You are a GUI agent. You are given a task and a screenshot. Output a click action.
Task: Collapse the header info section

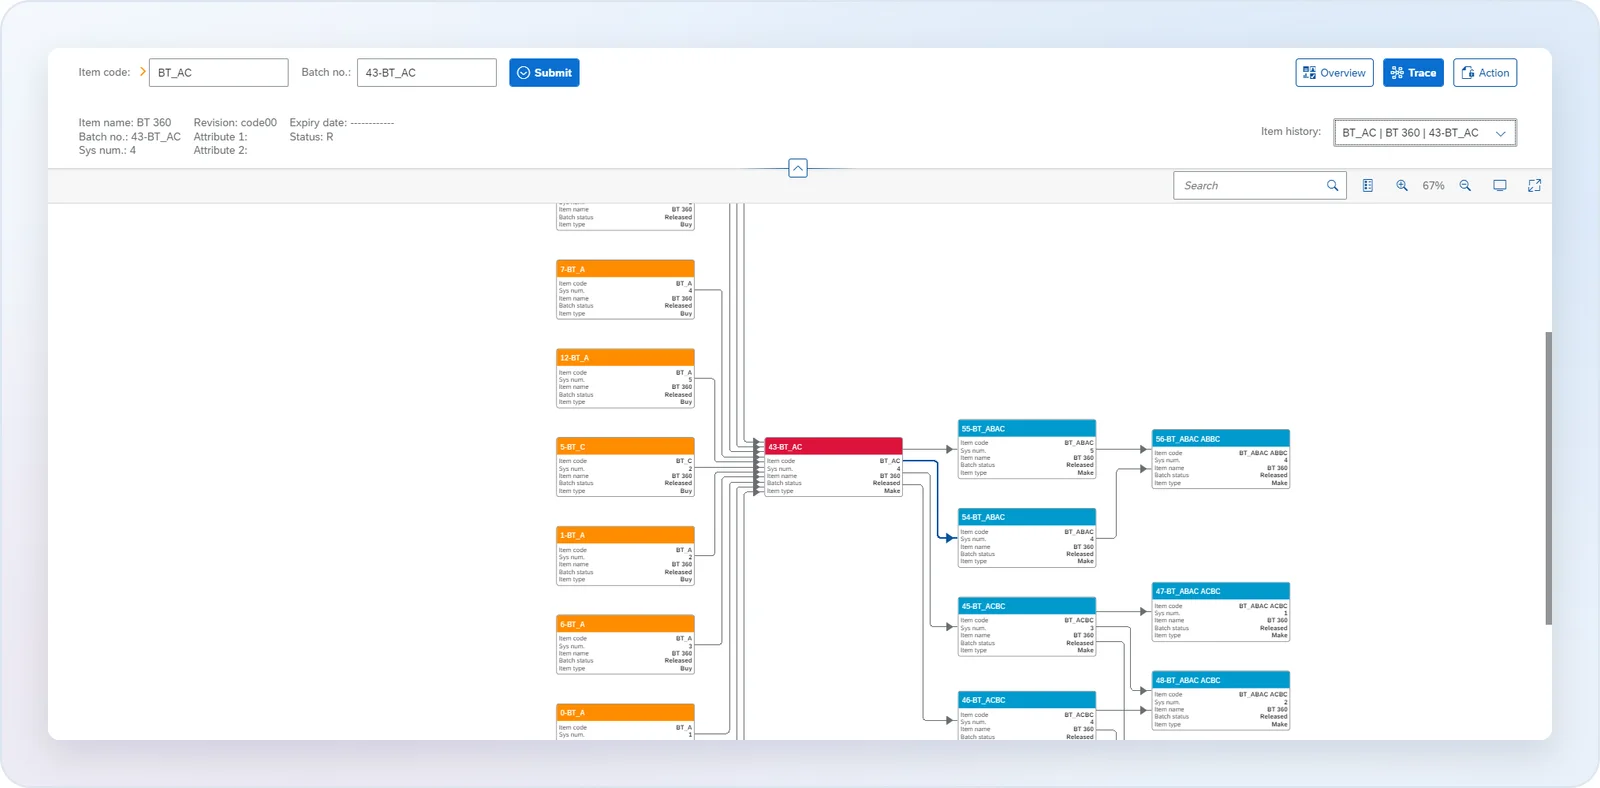(798, 168)
